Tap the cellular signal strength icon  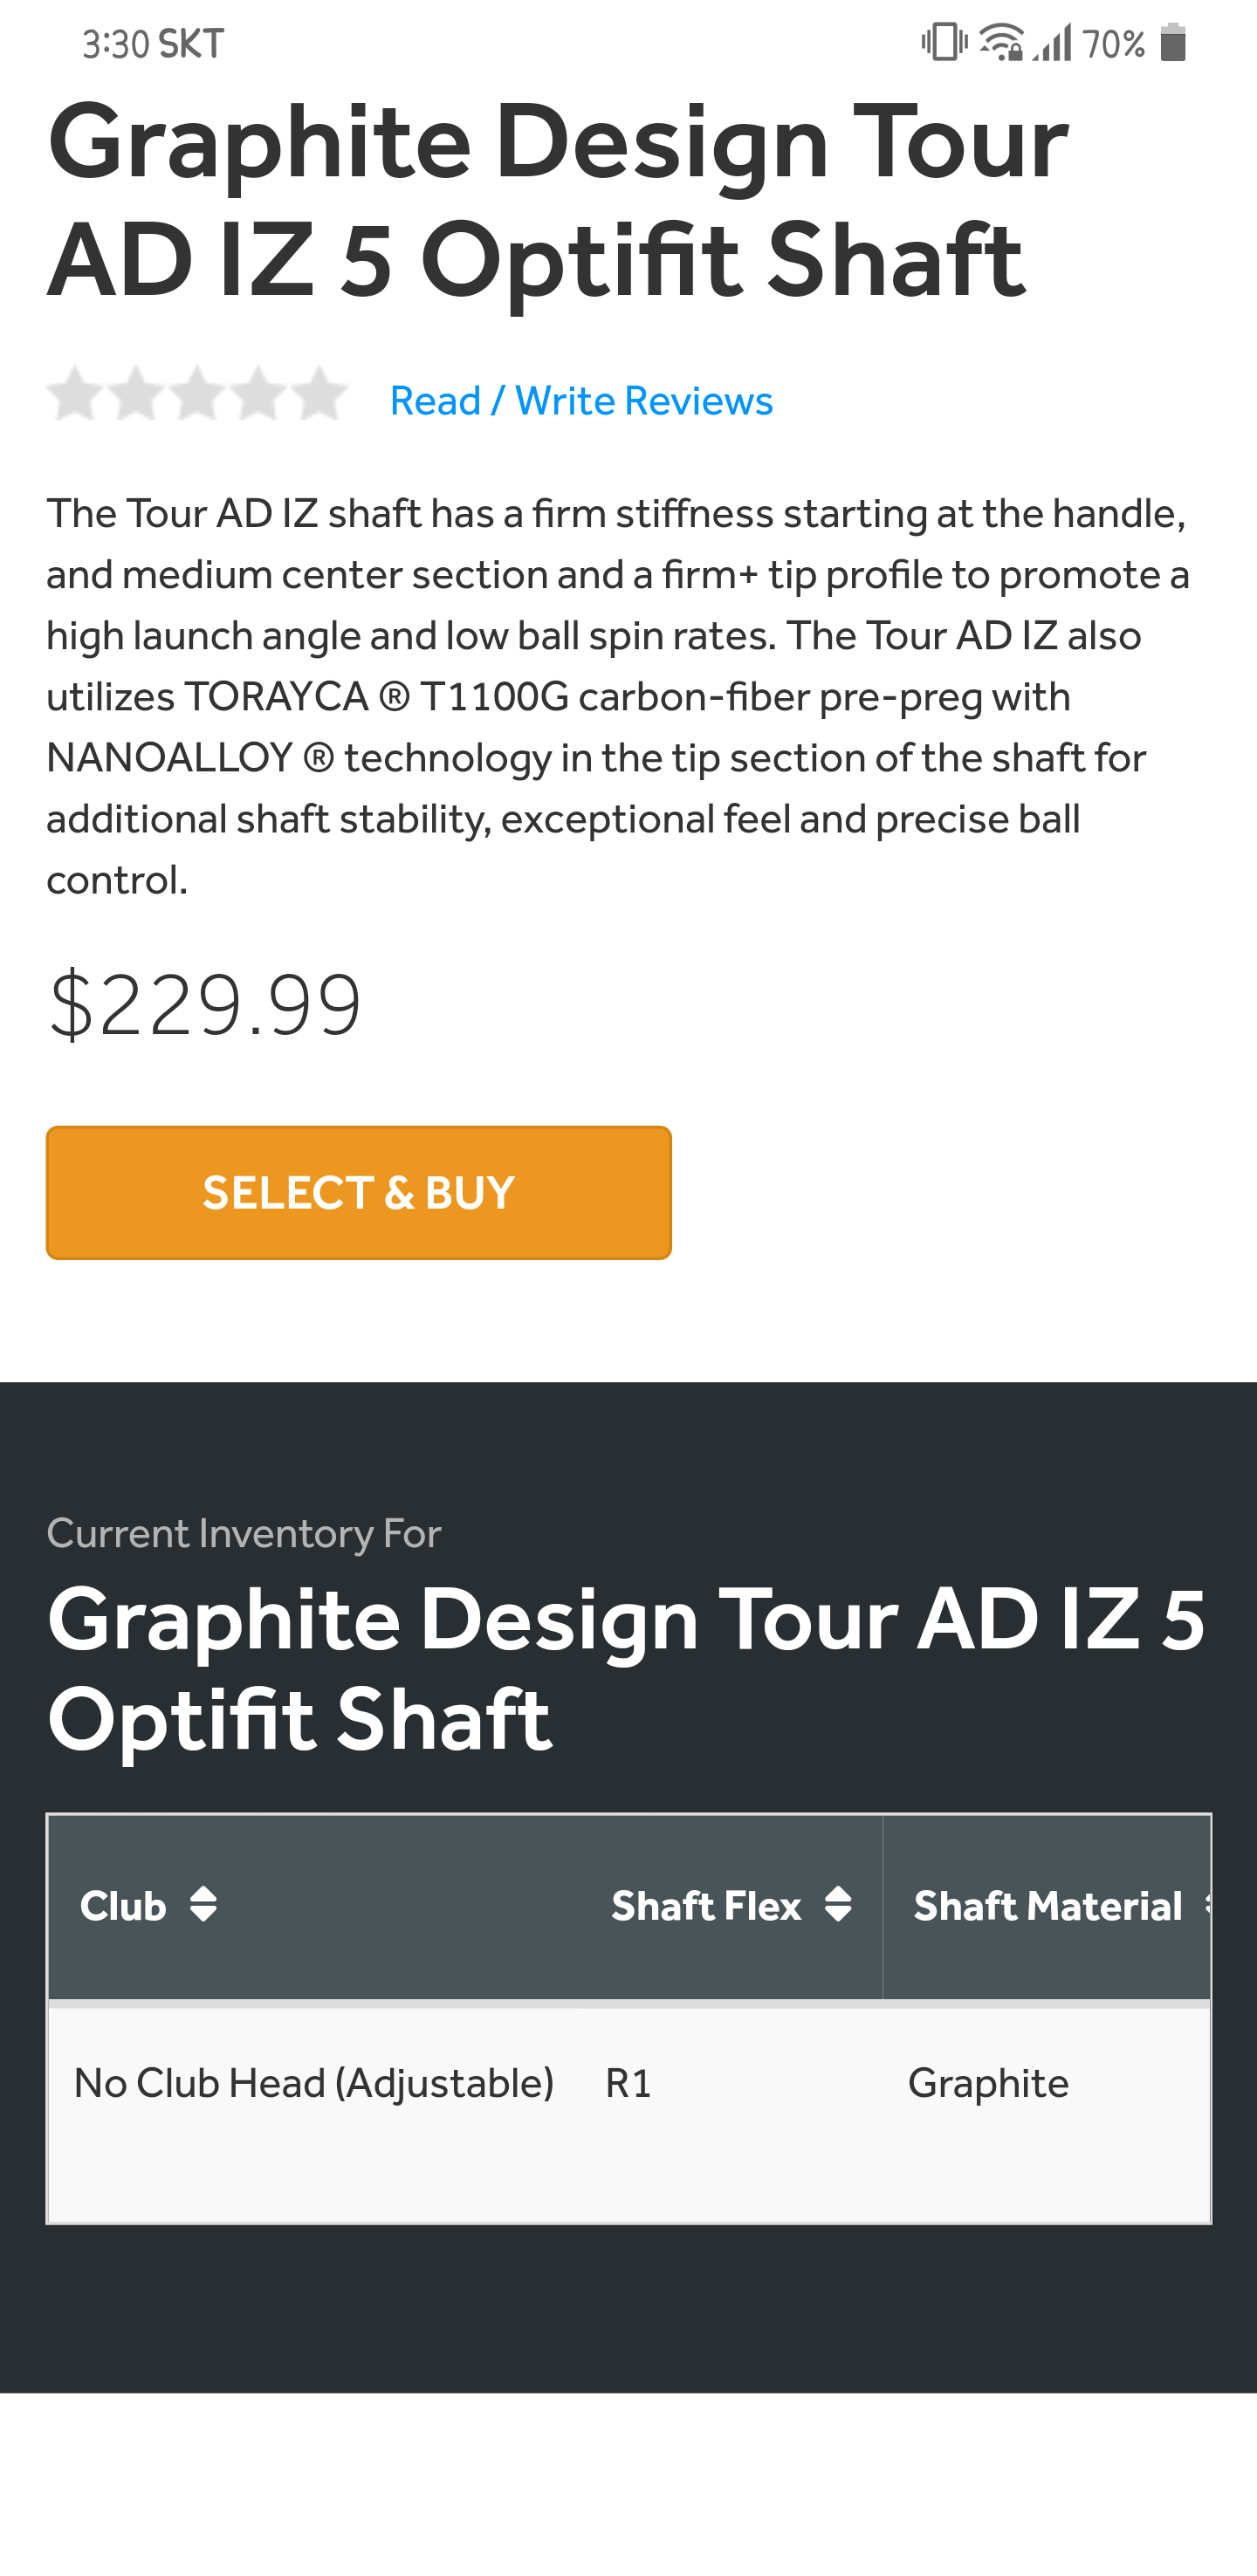[1052, 43]
